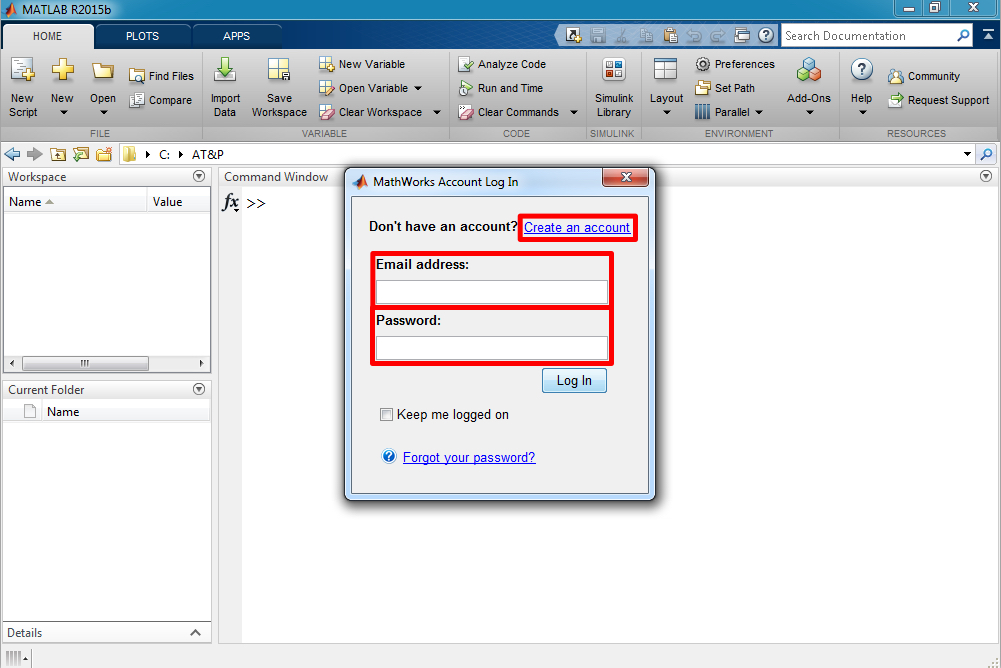Open the address bar path dropdown
The width and height of the screenshot is (1001, 668).
pos(967,154)
